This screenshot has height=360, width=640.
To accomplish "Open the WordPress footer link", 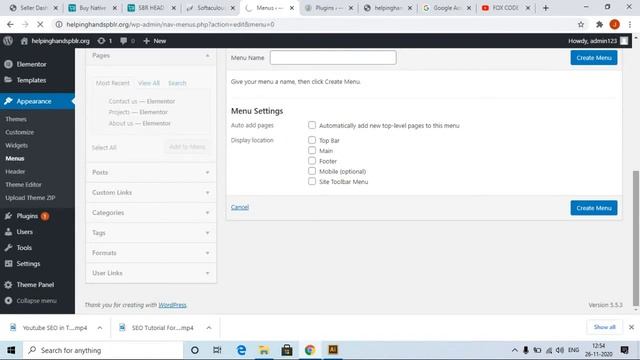I will click(172, 305).
